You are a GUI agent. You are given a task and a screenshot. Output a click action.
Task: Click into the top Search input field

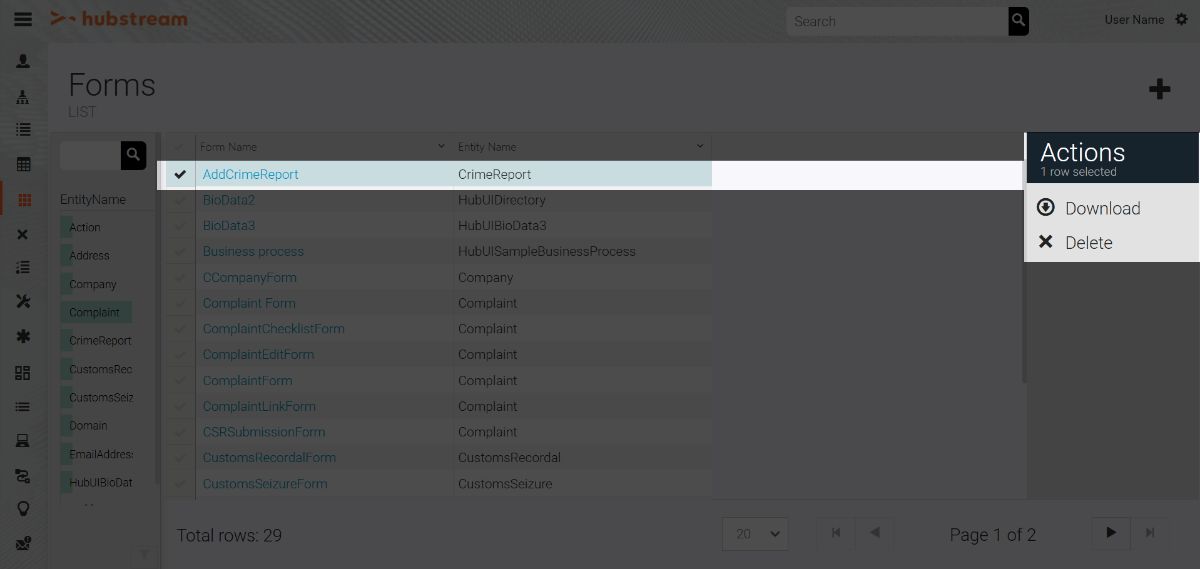895,21
